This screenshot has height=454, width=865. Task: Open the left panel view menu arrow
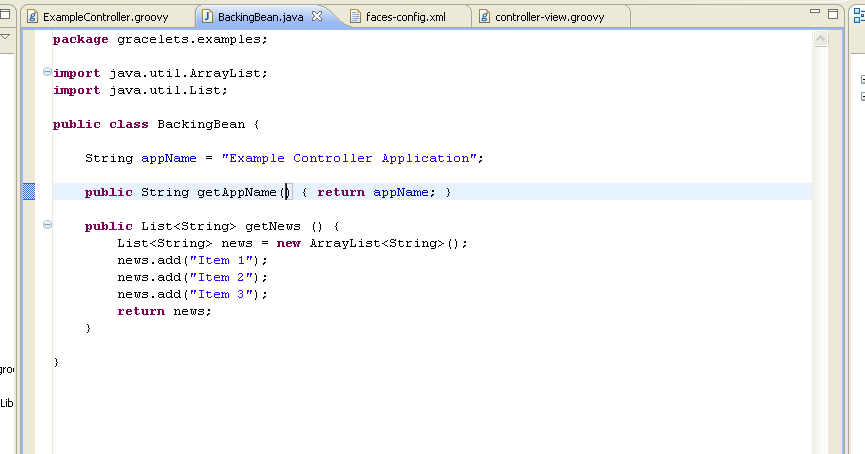coord(4,38)
